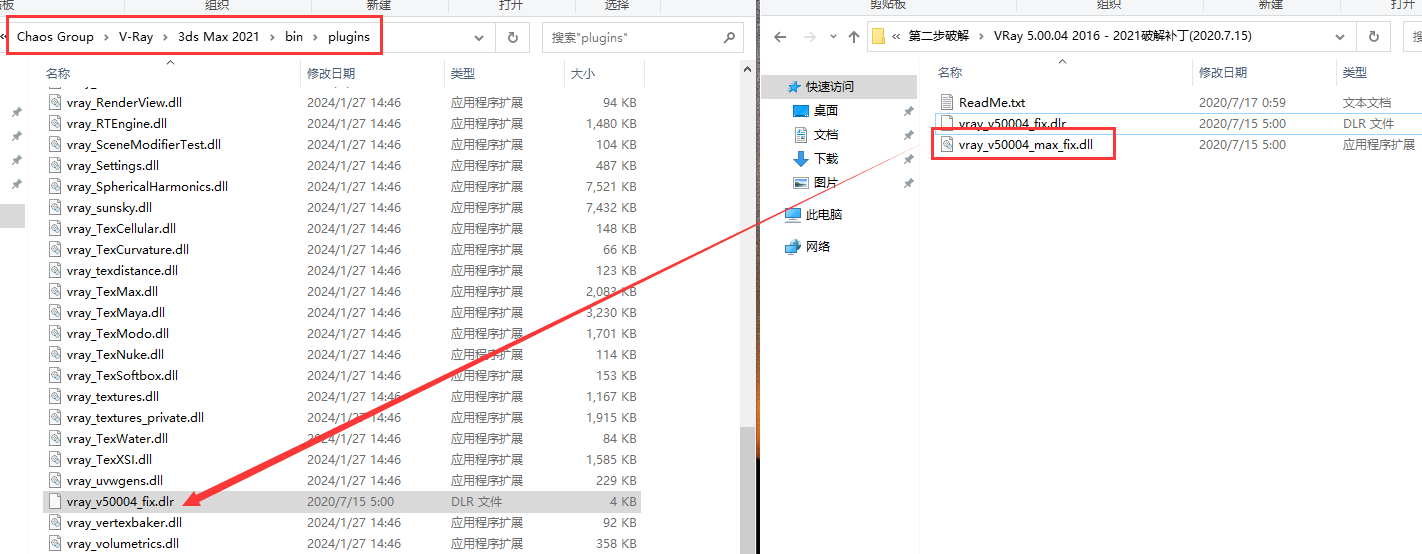Image resolution: width=1422 pixels, height=554 pixels.
Task: Select vray_SphericalHarmonics.dll file
Action: pyautogui.click(x=342, y=186)
